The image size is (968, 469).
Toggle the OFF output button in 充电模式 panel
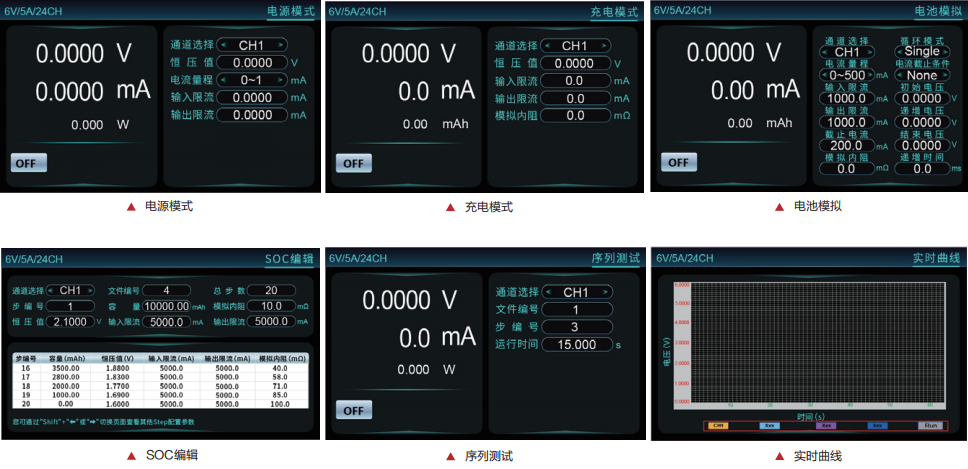pos(353,162)
